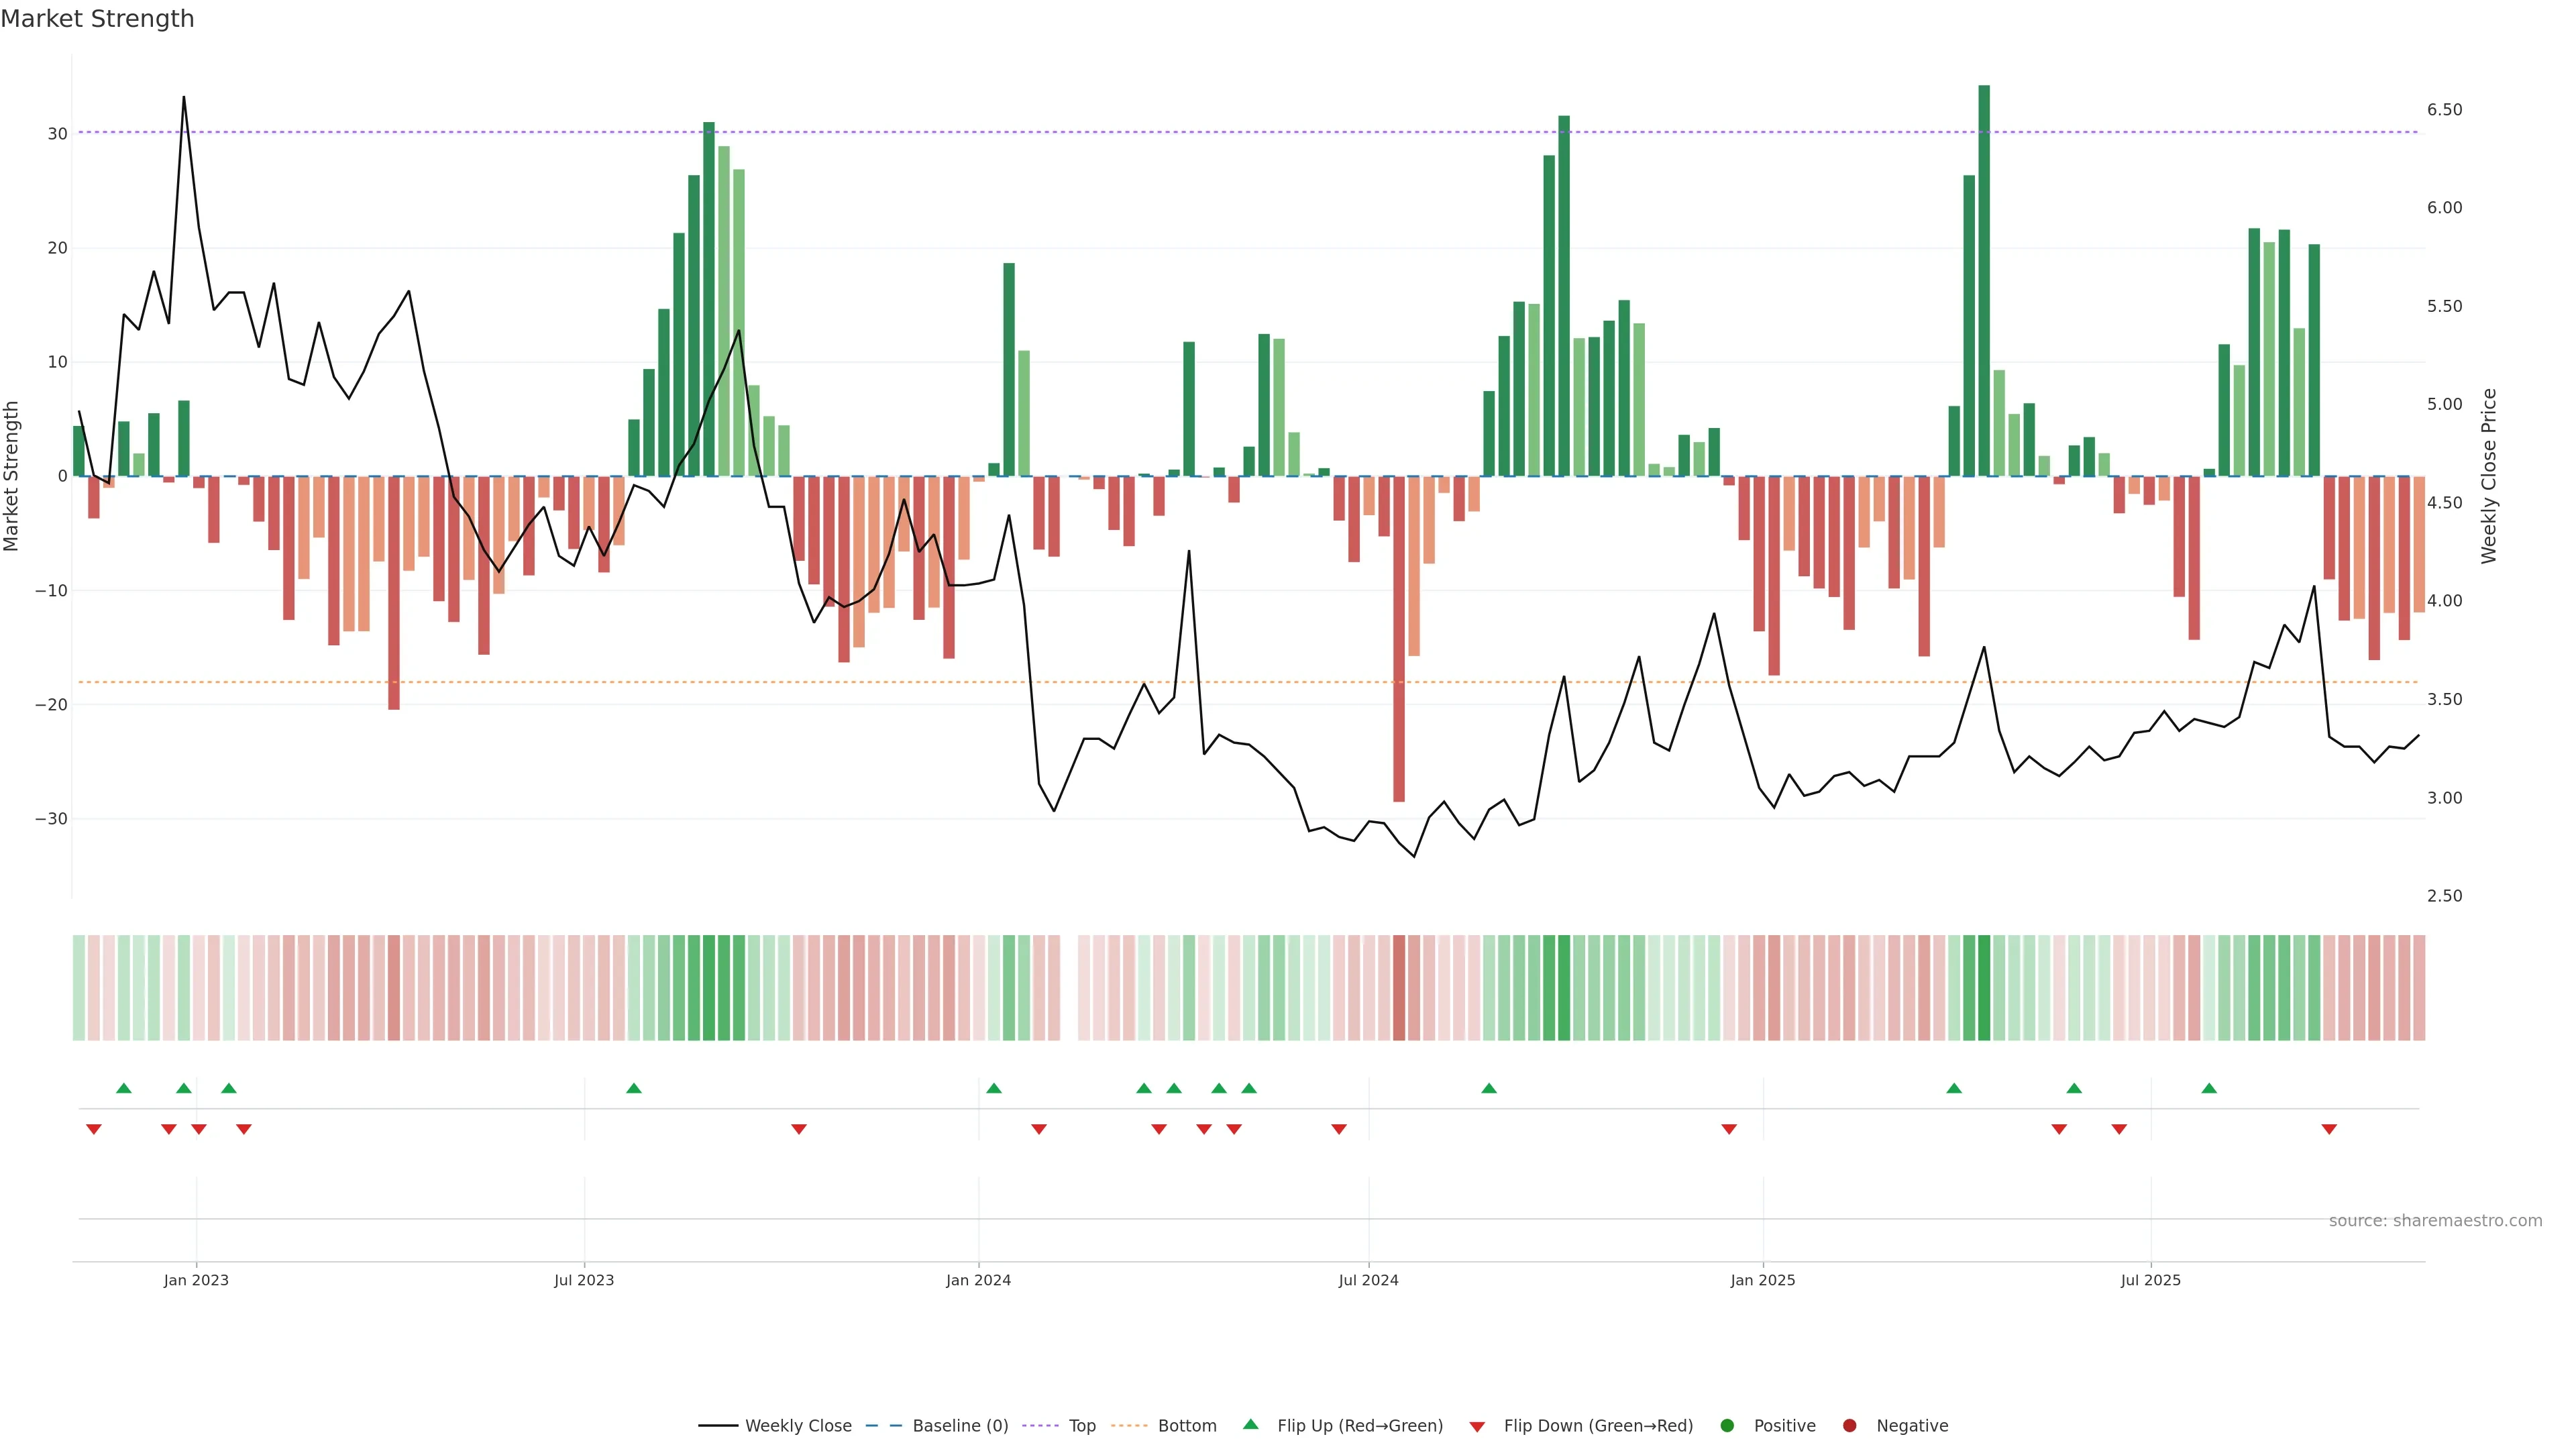
Task: Click the Market Strength chart title
Action: [x=97, y=19]
